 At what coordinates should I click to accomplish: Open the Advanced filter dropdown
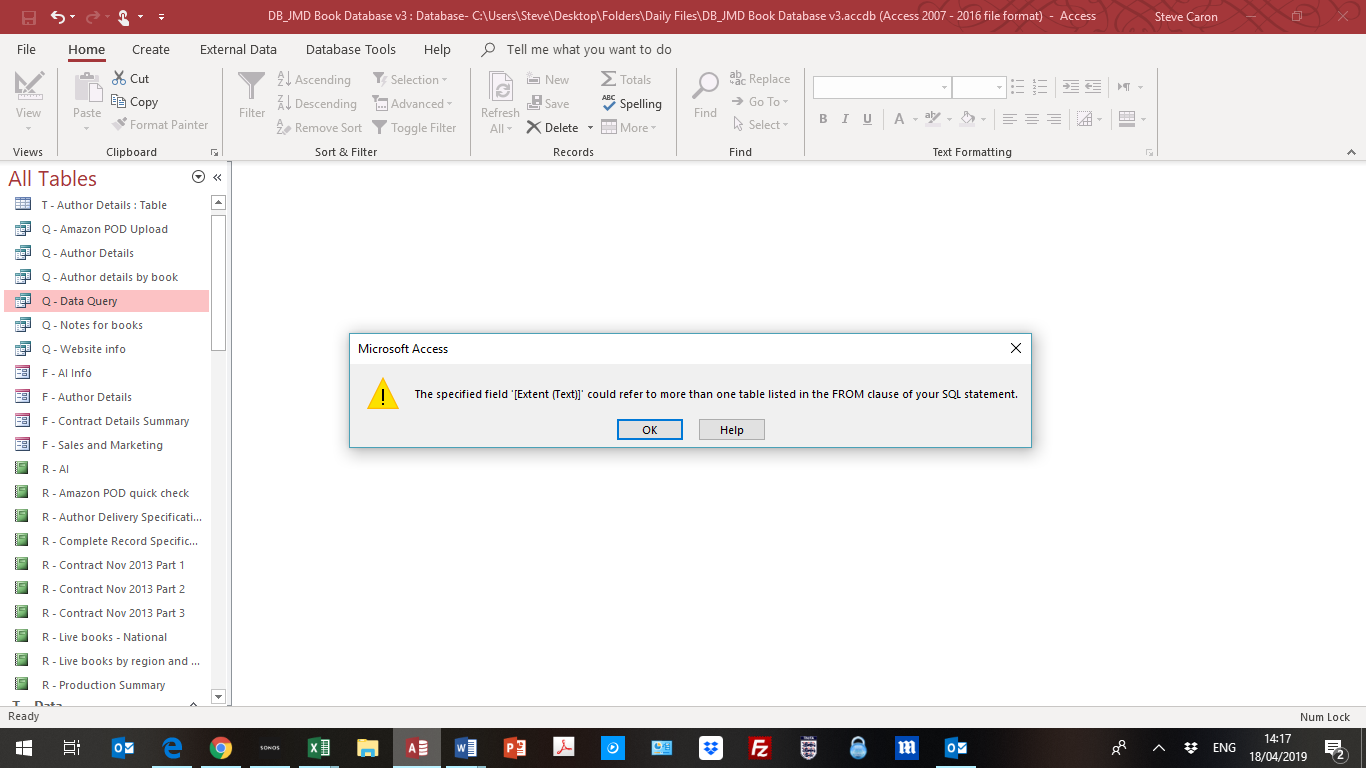coord(412,103)
